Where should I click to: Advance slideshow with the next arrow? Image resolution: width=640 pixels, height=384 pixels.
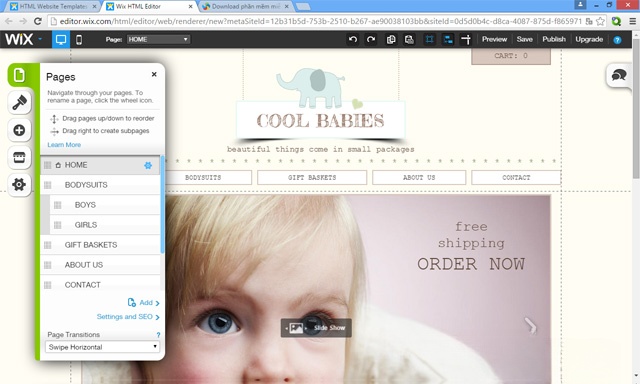(x=530, y=326)
